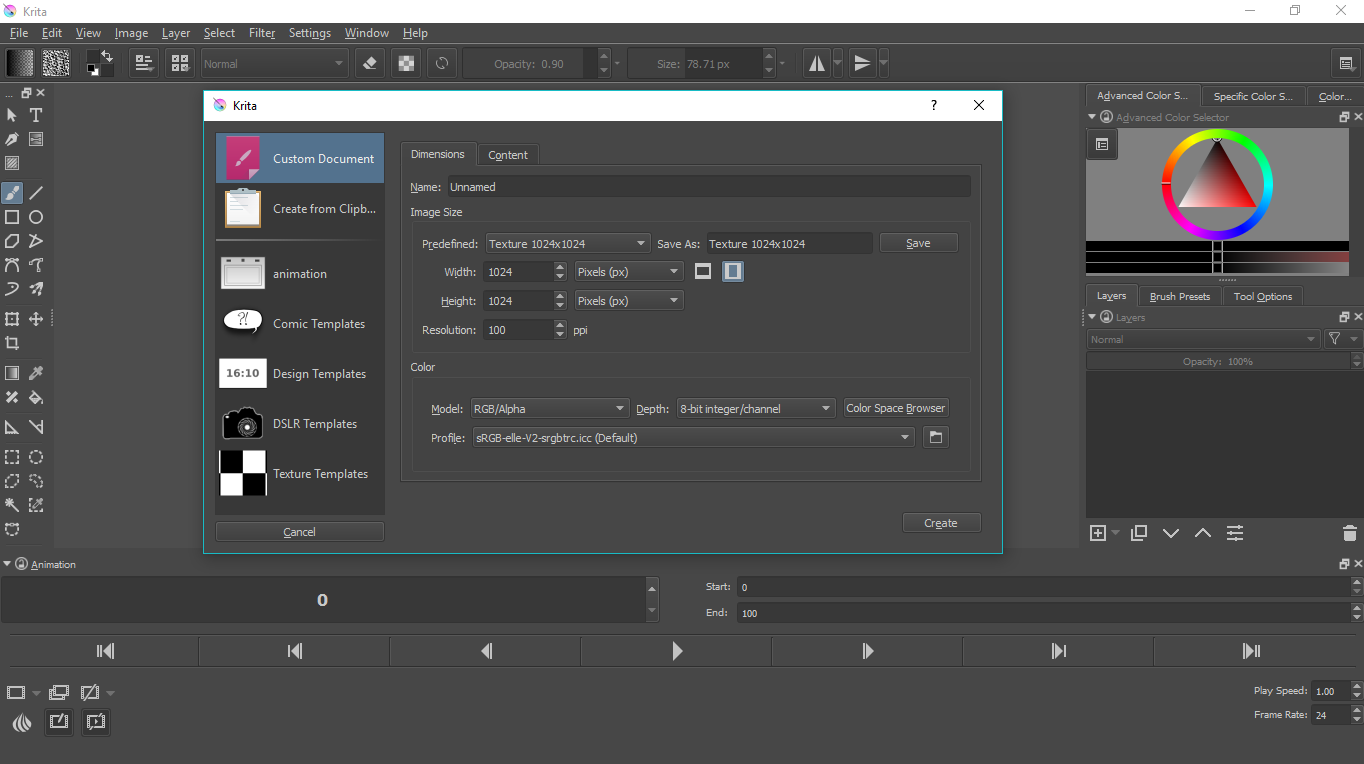Select the Polygon tool
The image size is (1364, 764).
tap(12, 241)
